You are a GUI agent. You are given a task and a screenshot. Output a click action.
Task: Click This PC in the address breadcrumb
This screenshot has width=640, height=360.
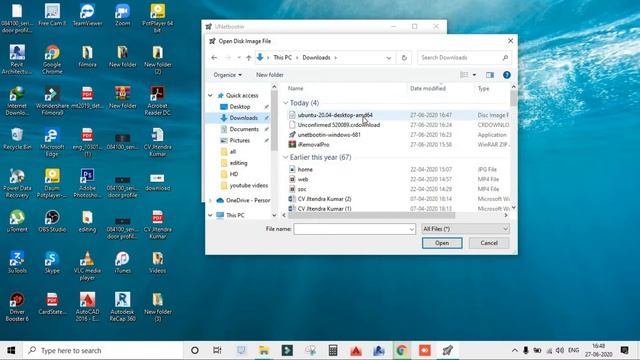pyautogui.click(x=282, y=58)
